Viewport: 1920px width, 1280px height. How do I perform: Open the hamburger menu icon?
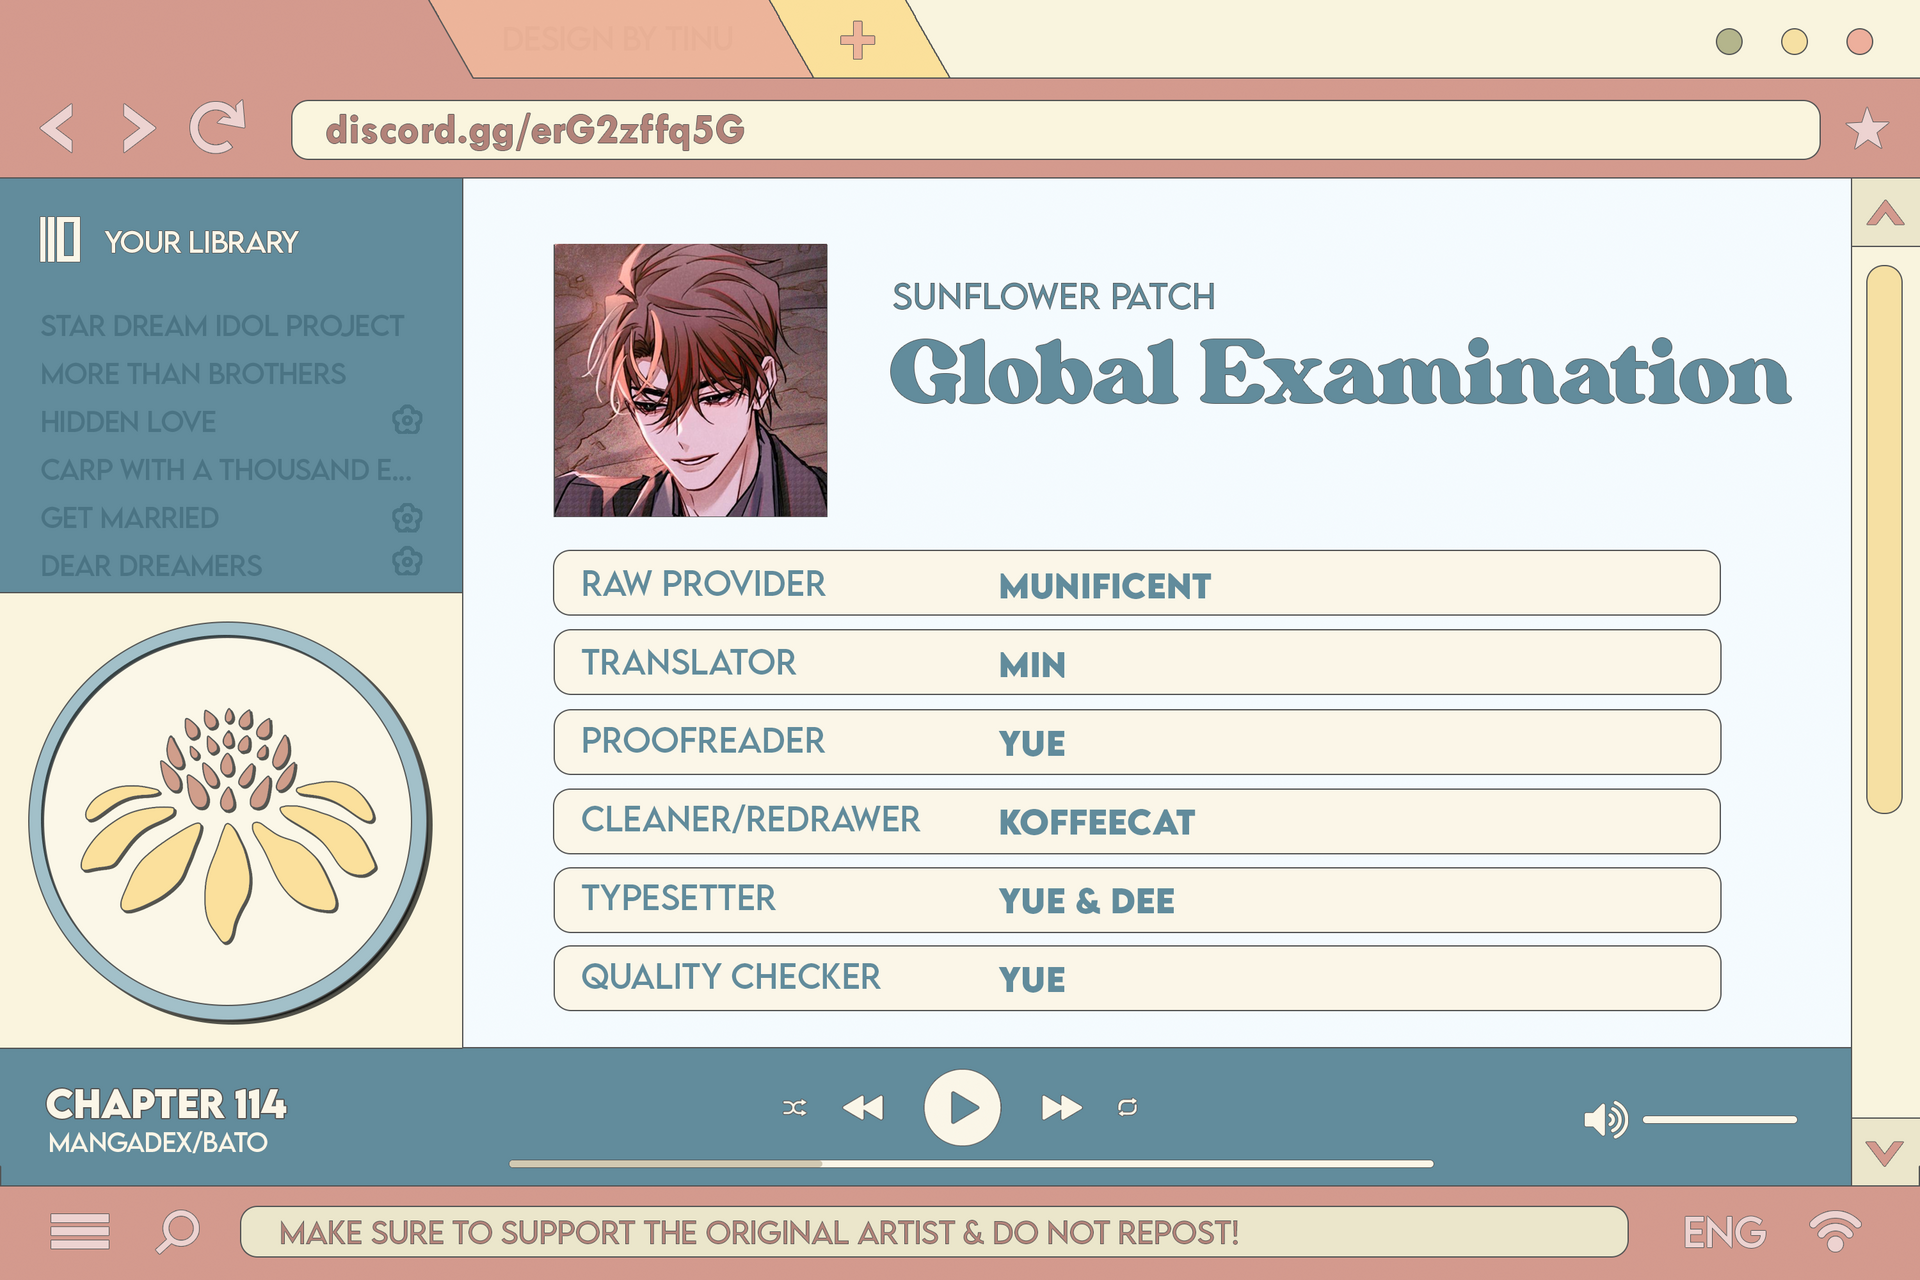click(x=80, y=1231)
